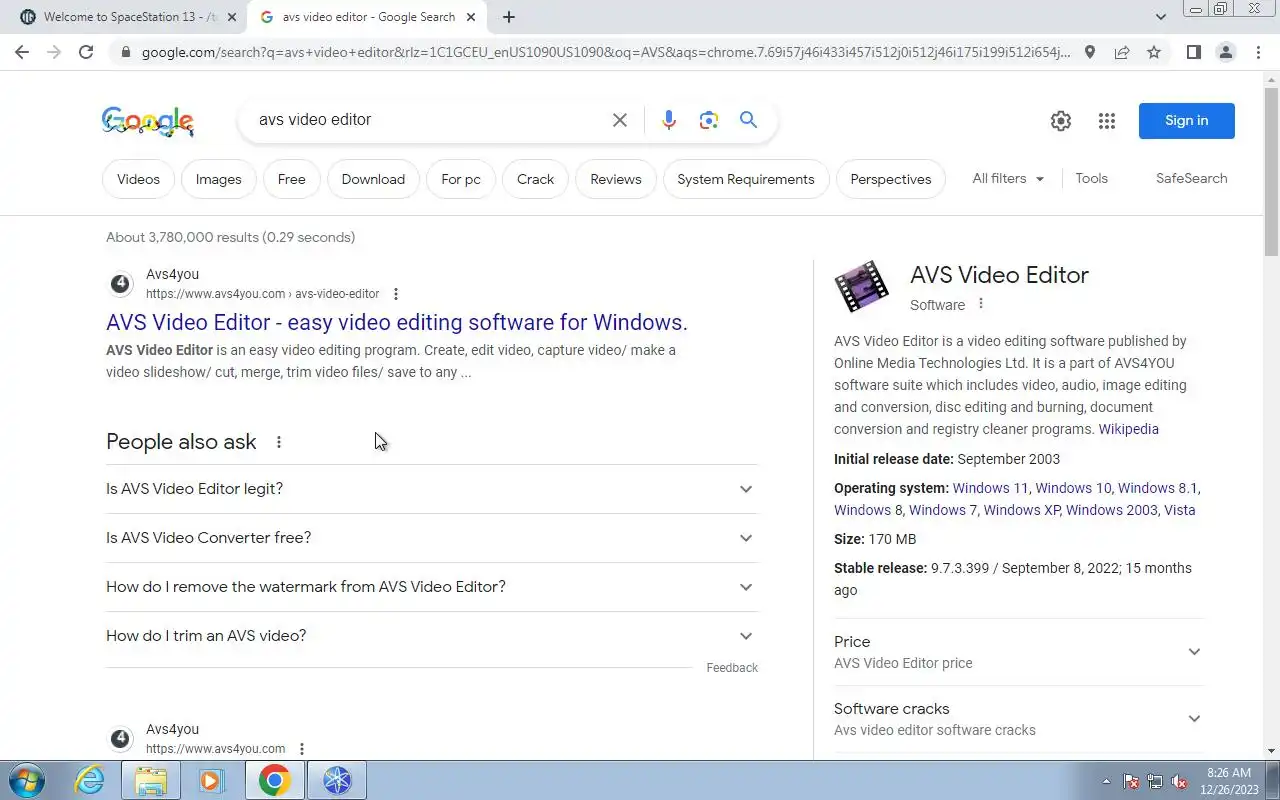Click the Google doodle logo
1280x800 pixels.
148,121
